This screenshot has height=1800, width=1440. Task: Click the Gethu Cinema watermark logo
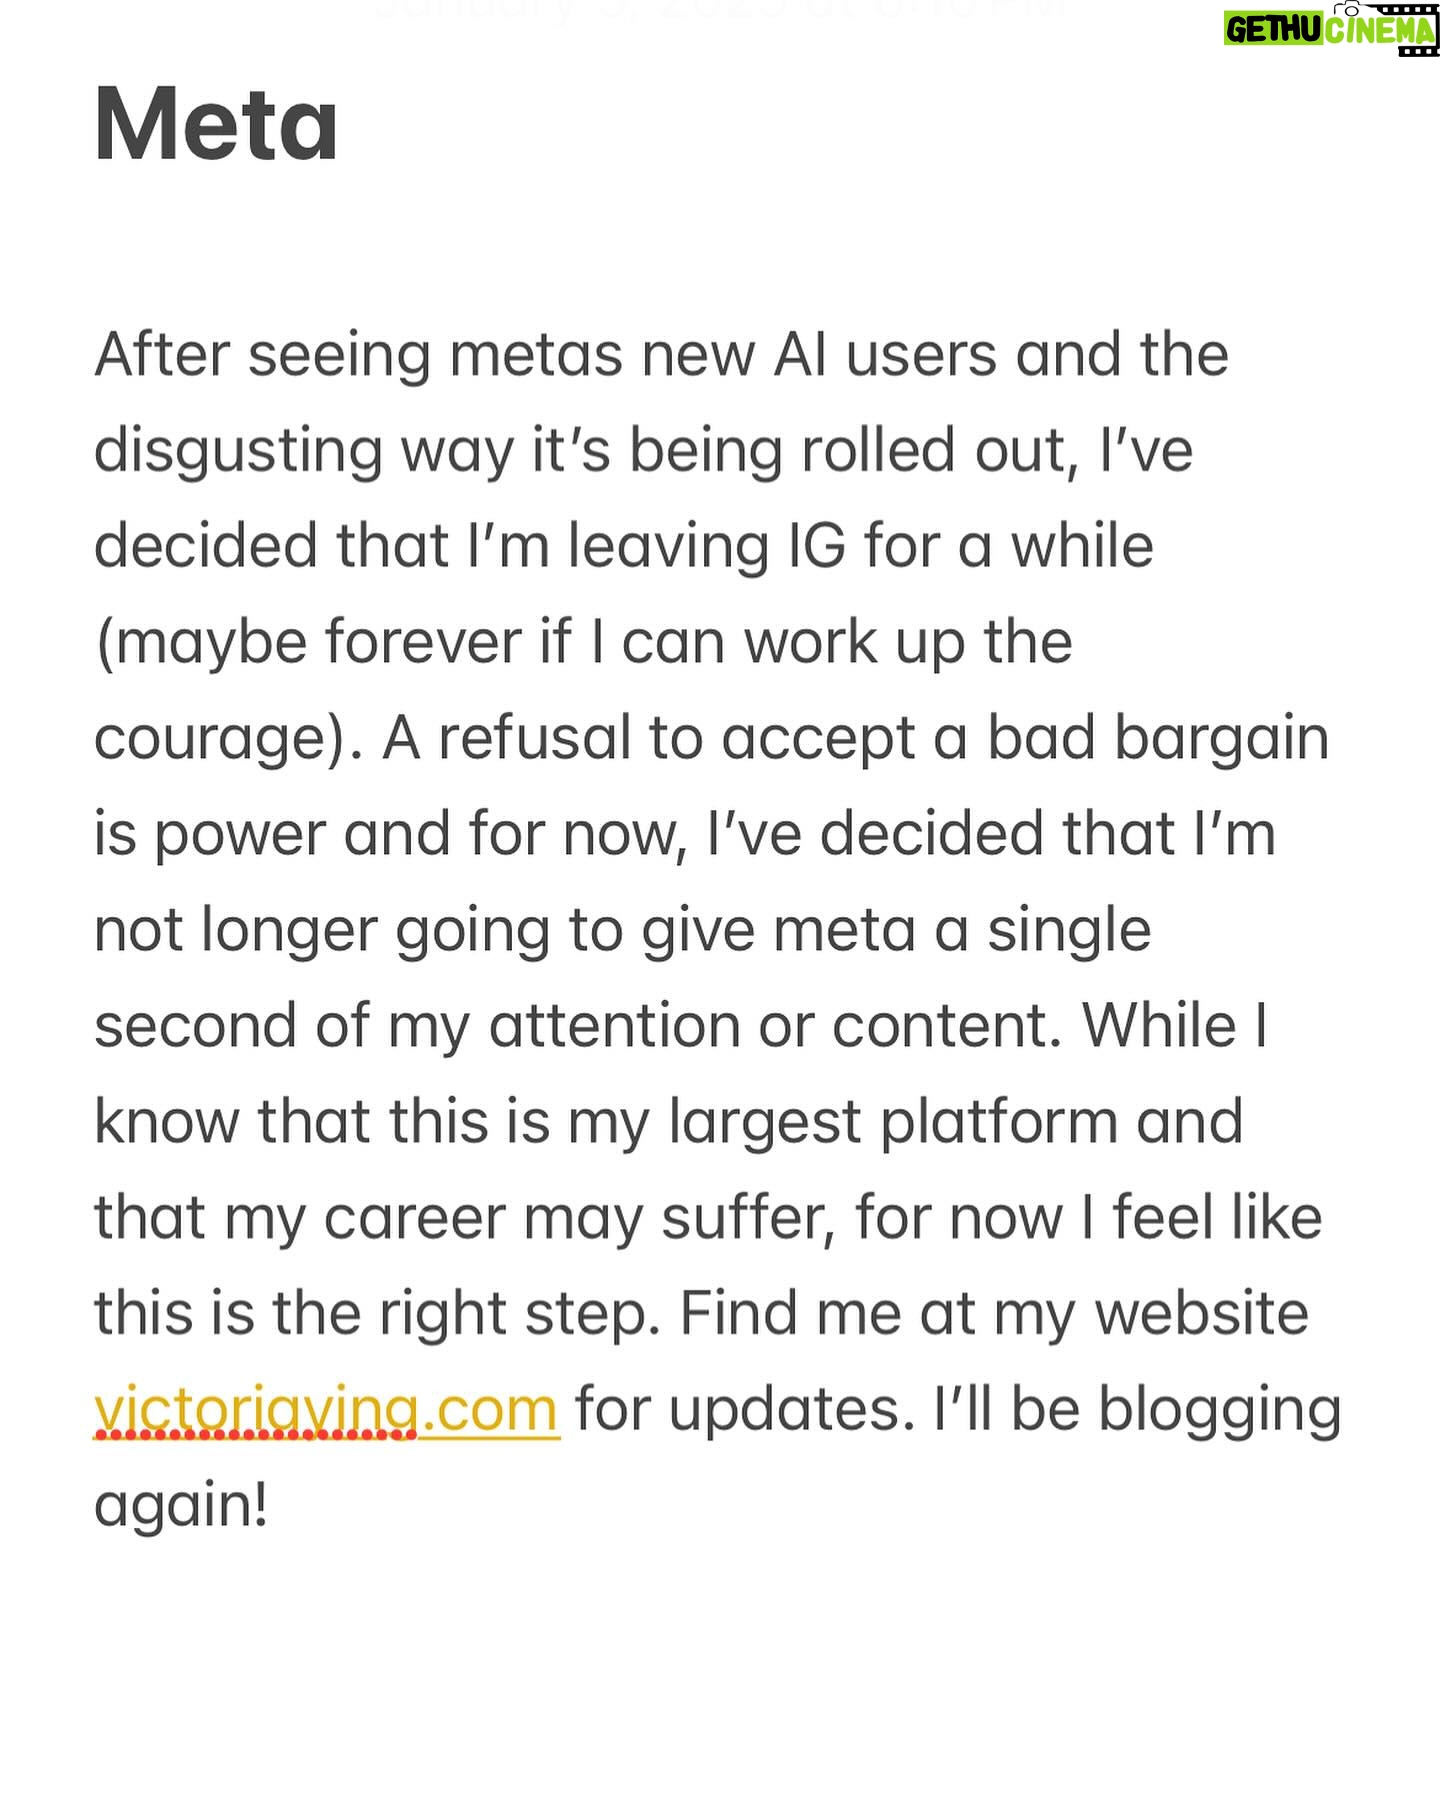[1331, 28]
